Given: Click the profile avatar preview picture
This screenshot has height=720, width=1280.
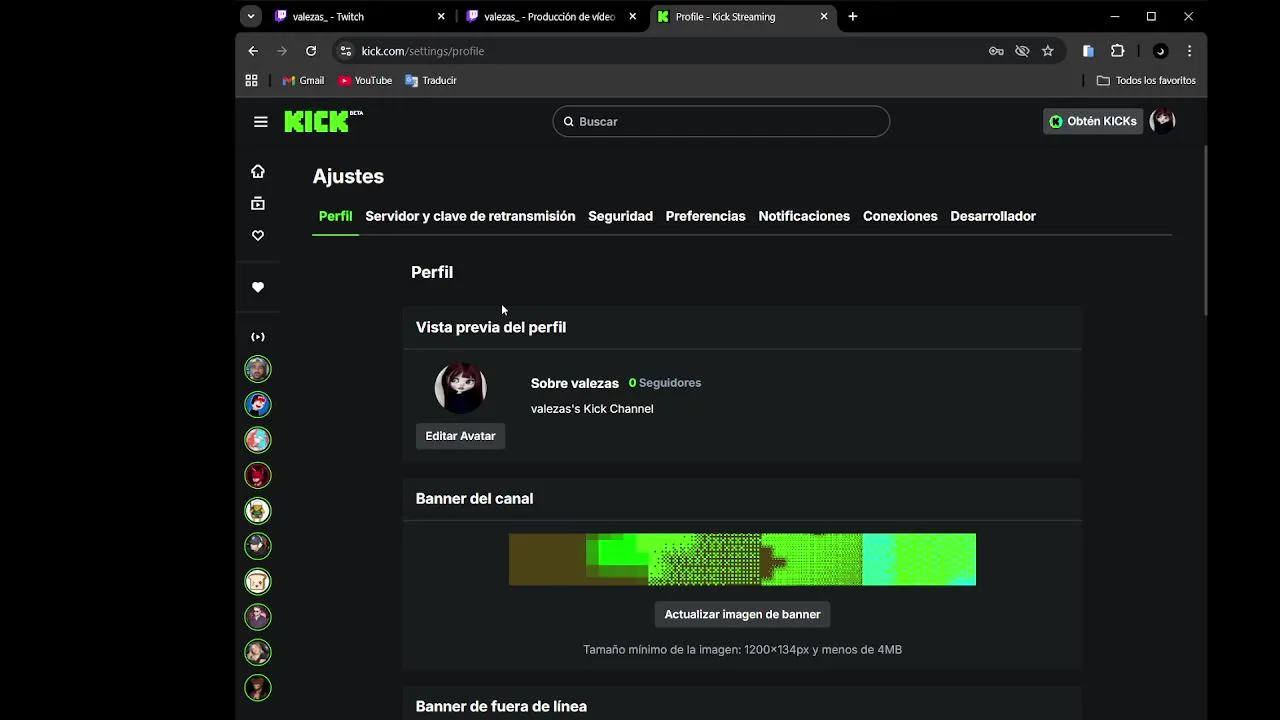Looking at the screenshot, I should 460,388.
